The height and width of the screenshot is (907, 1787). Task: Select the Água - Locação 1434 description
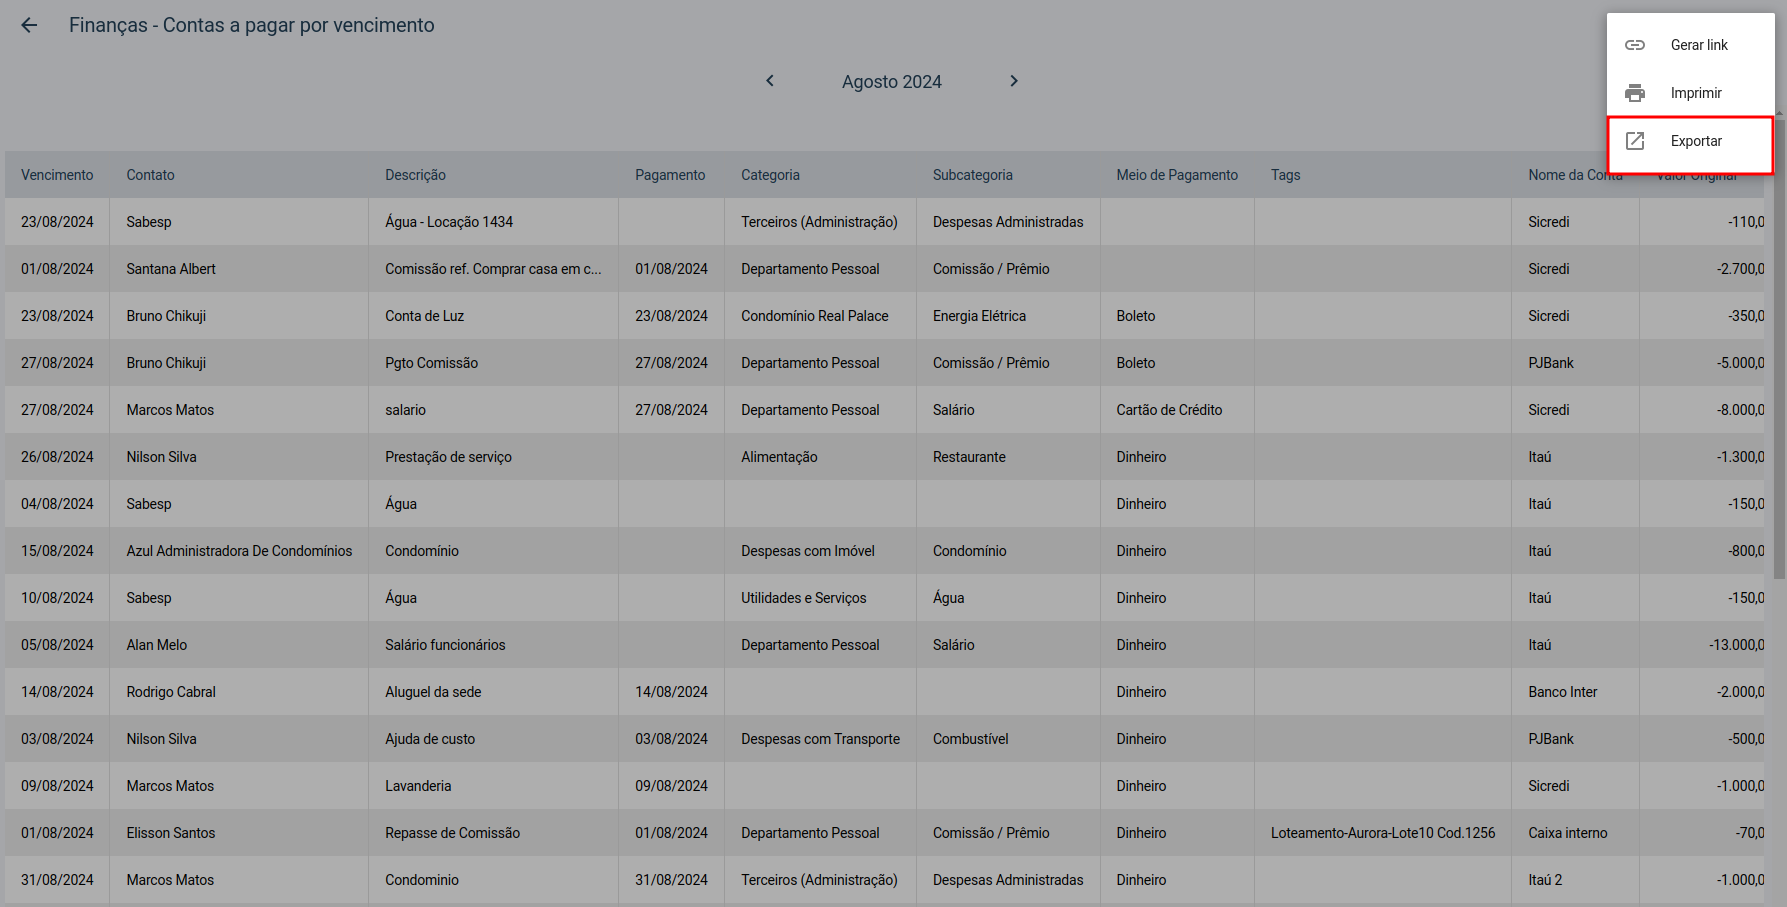[449, 222]
